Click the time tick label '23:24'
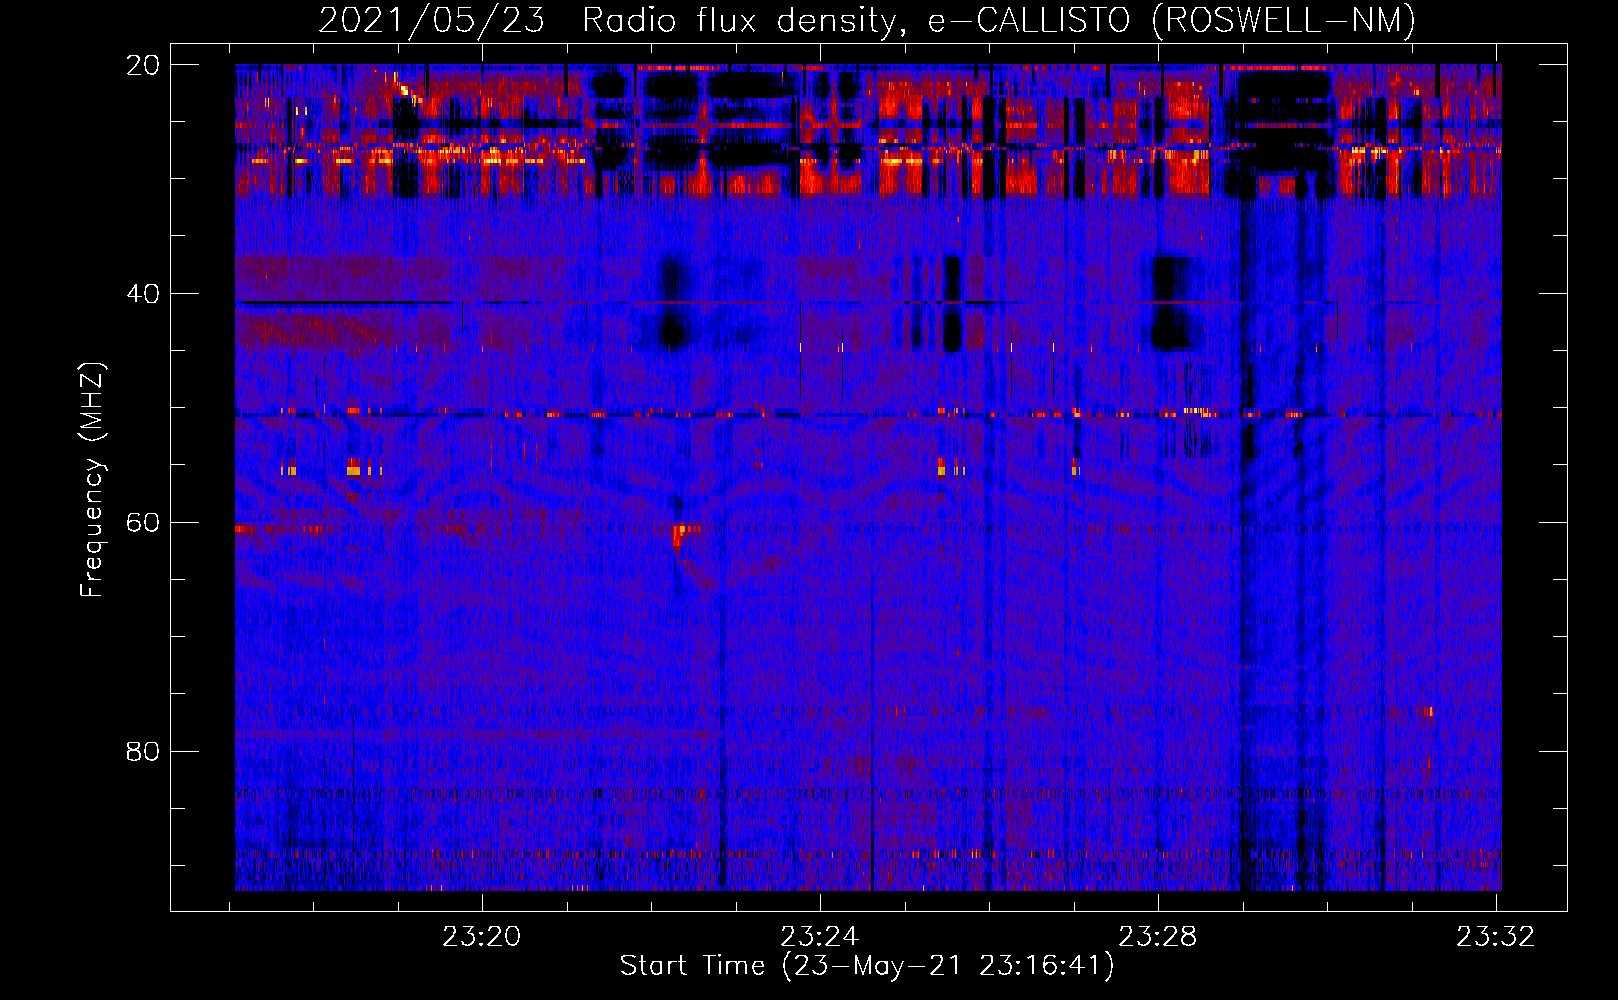The width and height of the screenshot is (1618, 1000). pos(820,937)
